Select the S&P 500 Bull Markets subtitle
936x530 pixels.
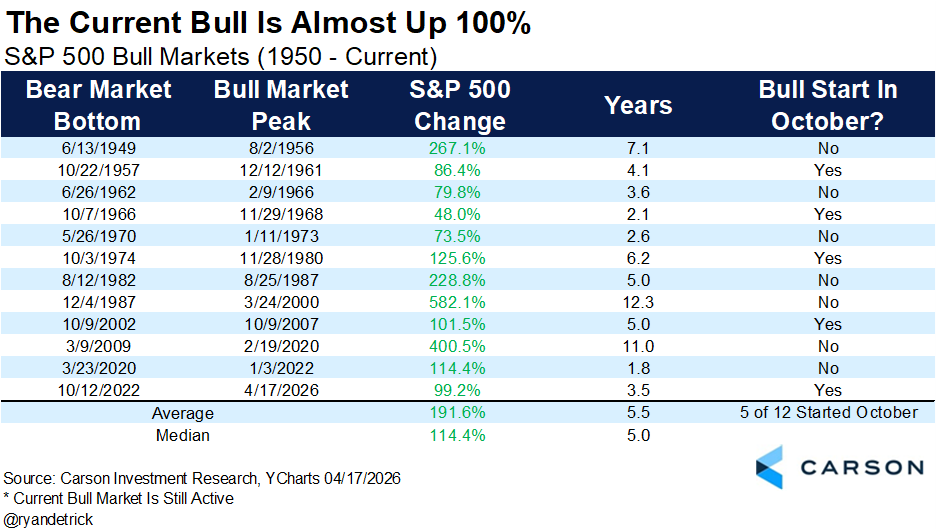coord(222,54)
